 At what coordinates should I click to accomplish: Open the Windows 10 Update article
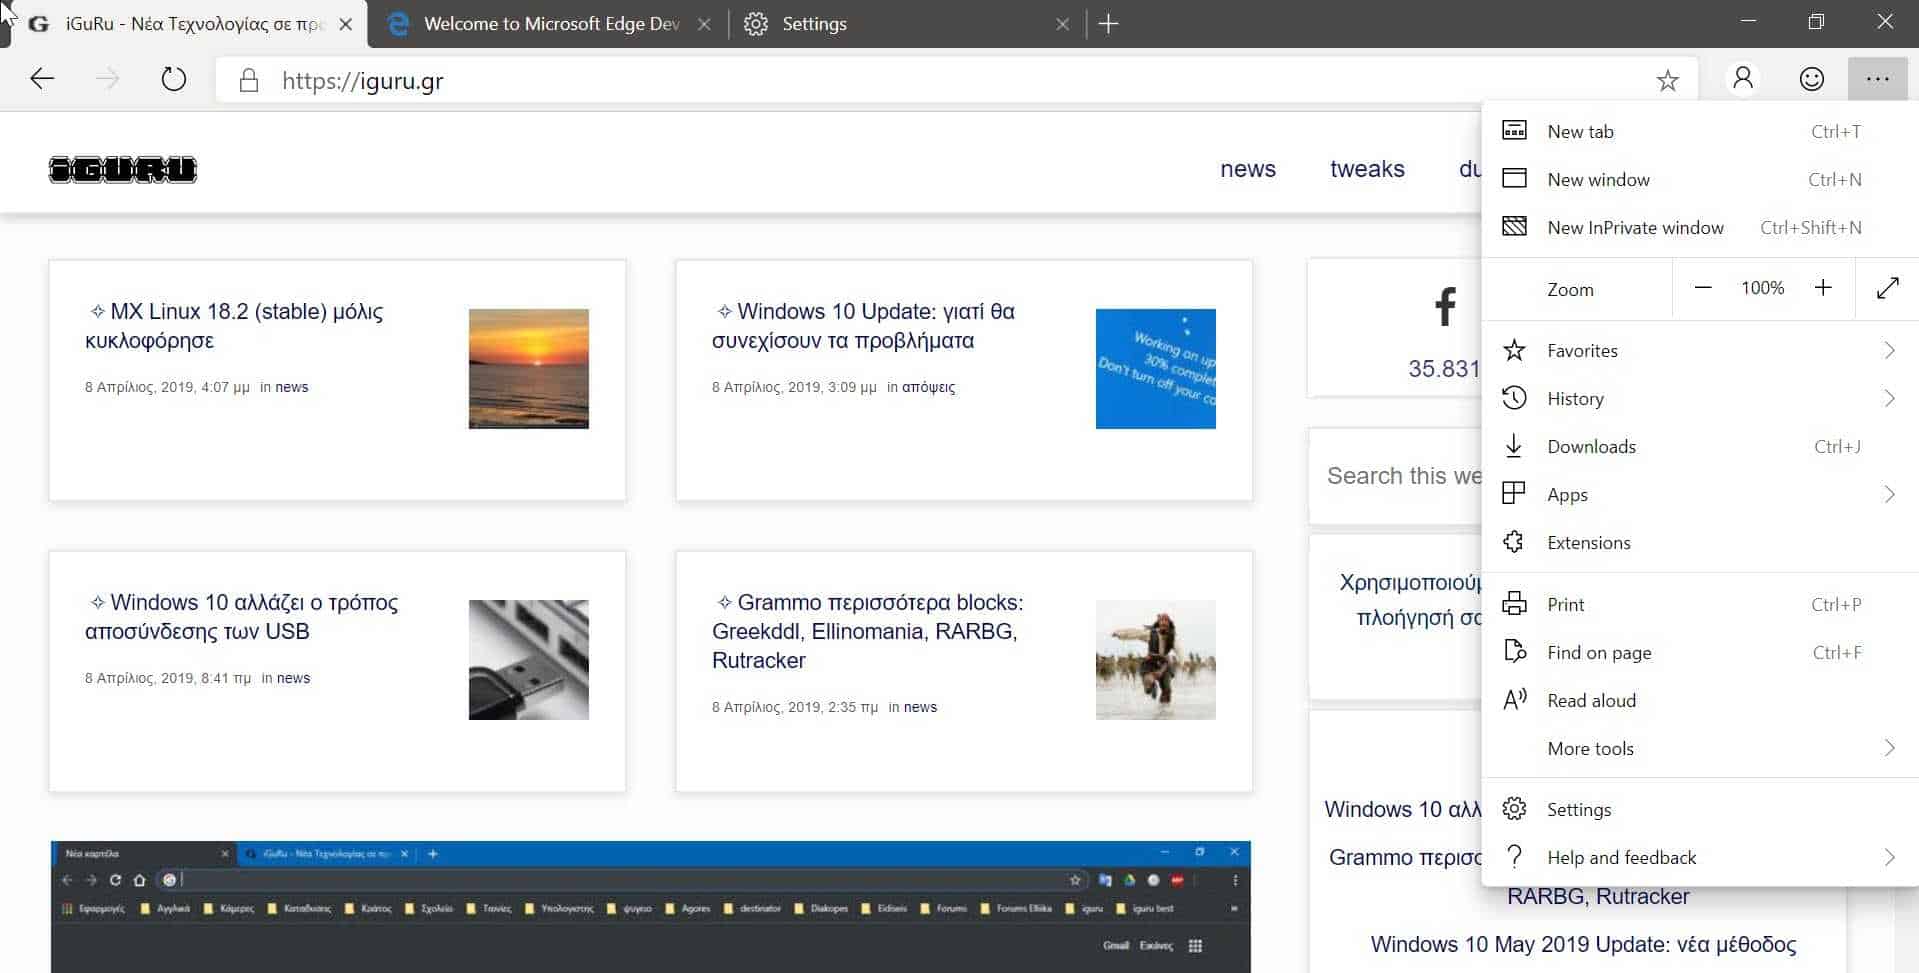864,326
